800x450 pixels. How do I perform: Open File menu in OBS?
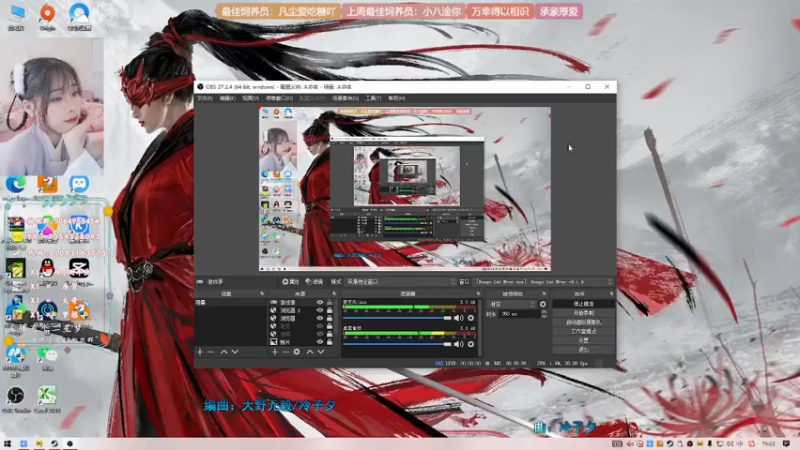[205, 98]
